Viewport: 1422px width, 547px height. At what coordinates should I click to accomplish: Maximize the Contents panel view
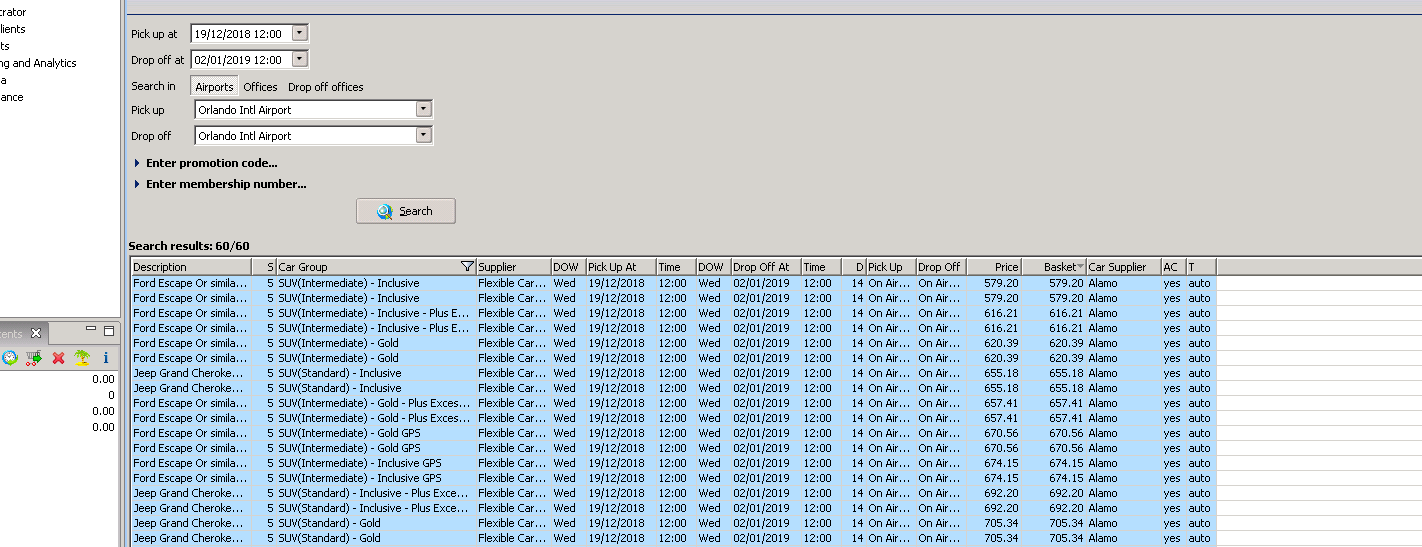[109, 330]
